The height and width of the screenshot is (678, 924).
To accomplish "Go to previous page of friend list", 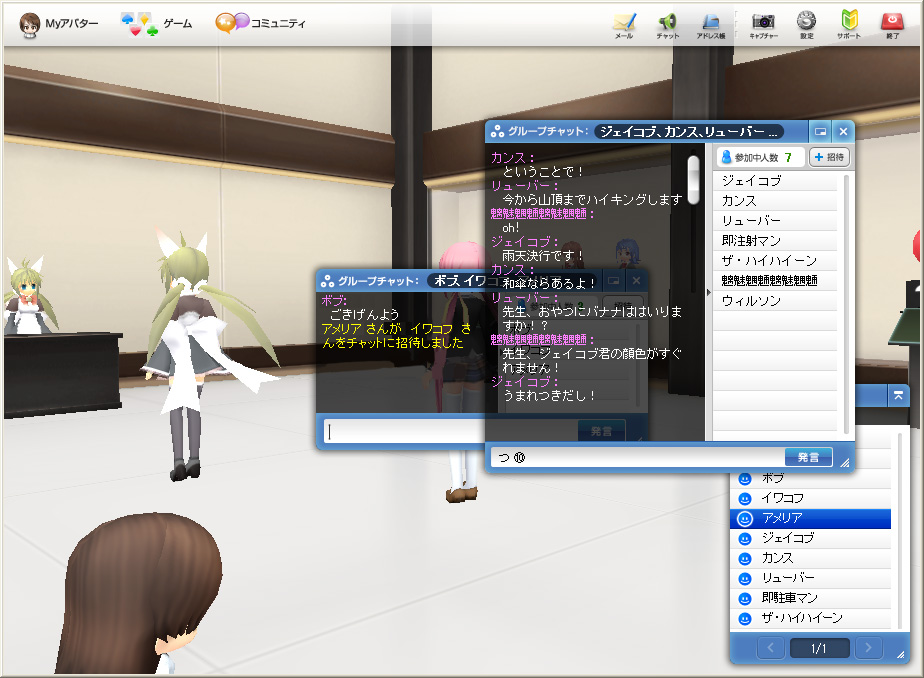I will pos(770,648).
